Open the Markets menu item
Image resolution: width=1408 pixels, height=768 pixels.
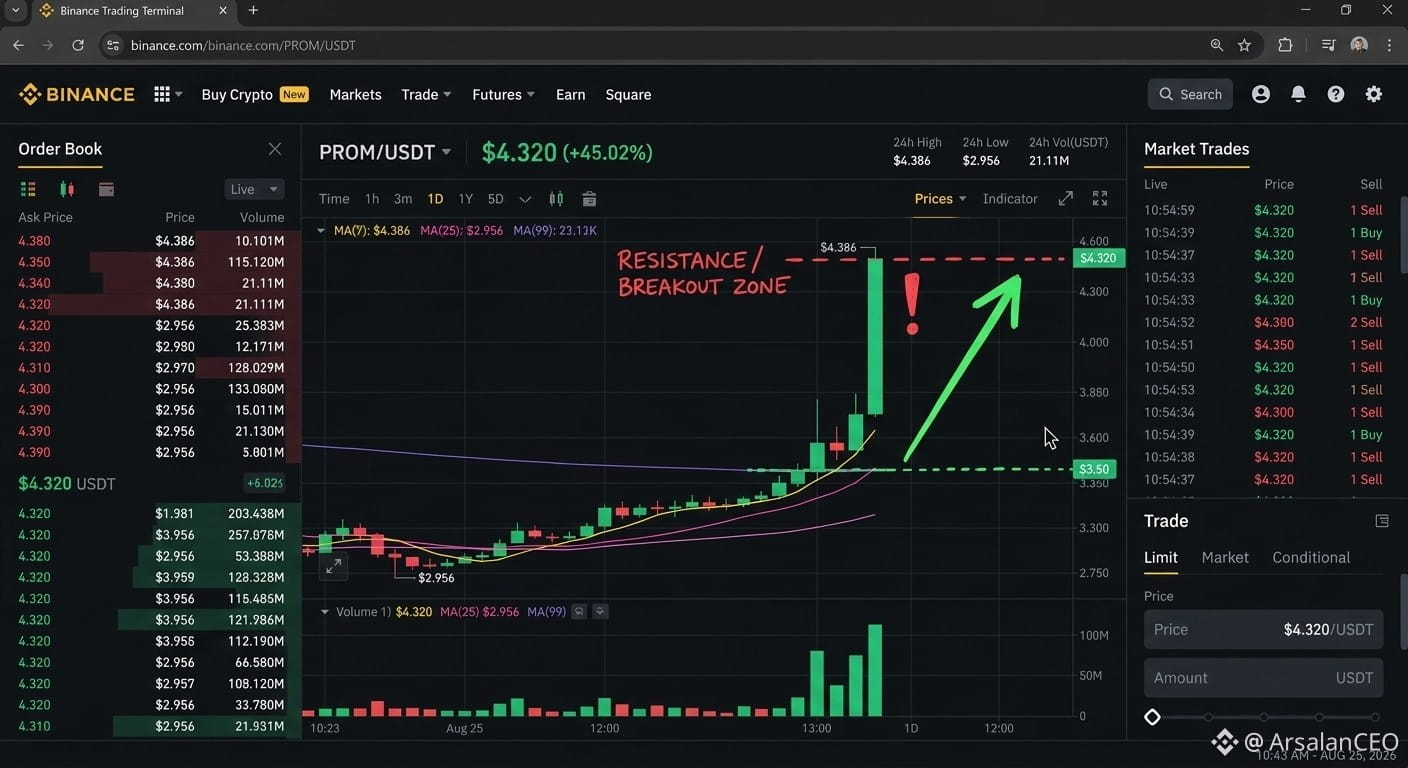pos(355,94)
